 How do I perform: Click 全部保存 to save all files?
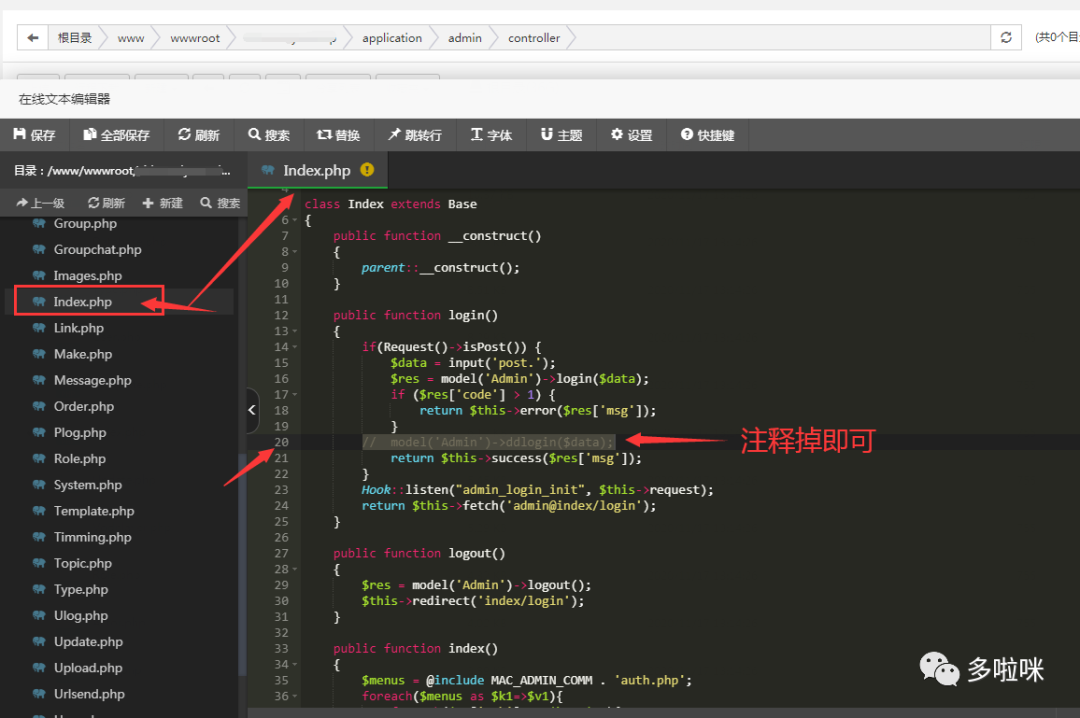(116, 135)
